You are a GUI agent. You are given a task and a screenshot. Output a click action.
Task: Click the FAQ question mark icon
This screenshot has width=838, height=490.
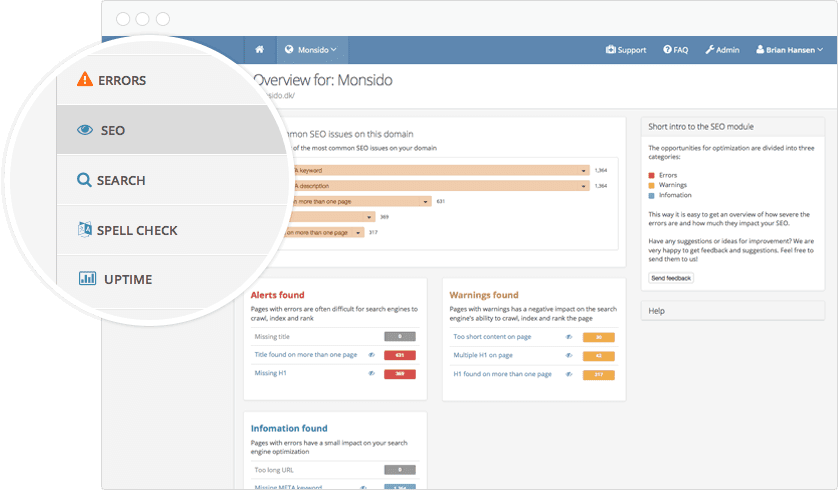667,49
